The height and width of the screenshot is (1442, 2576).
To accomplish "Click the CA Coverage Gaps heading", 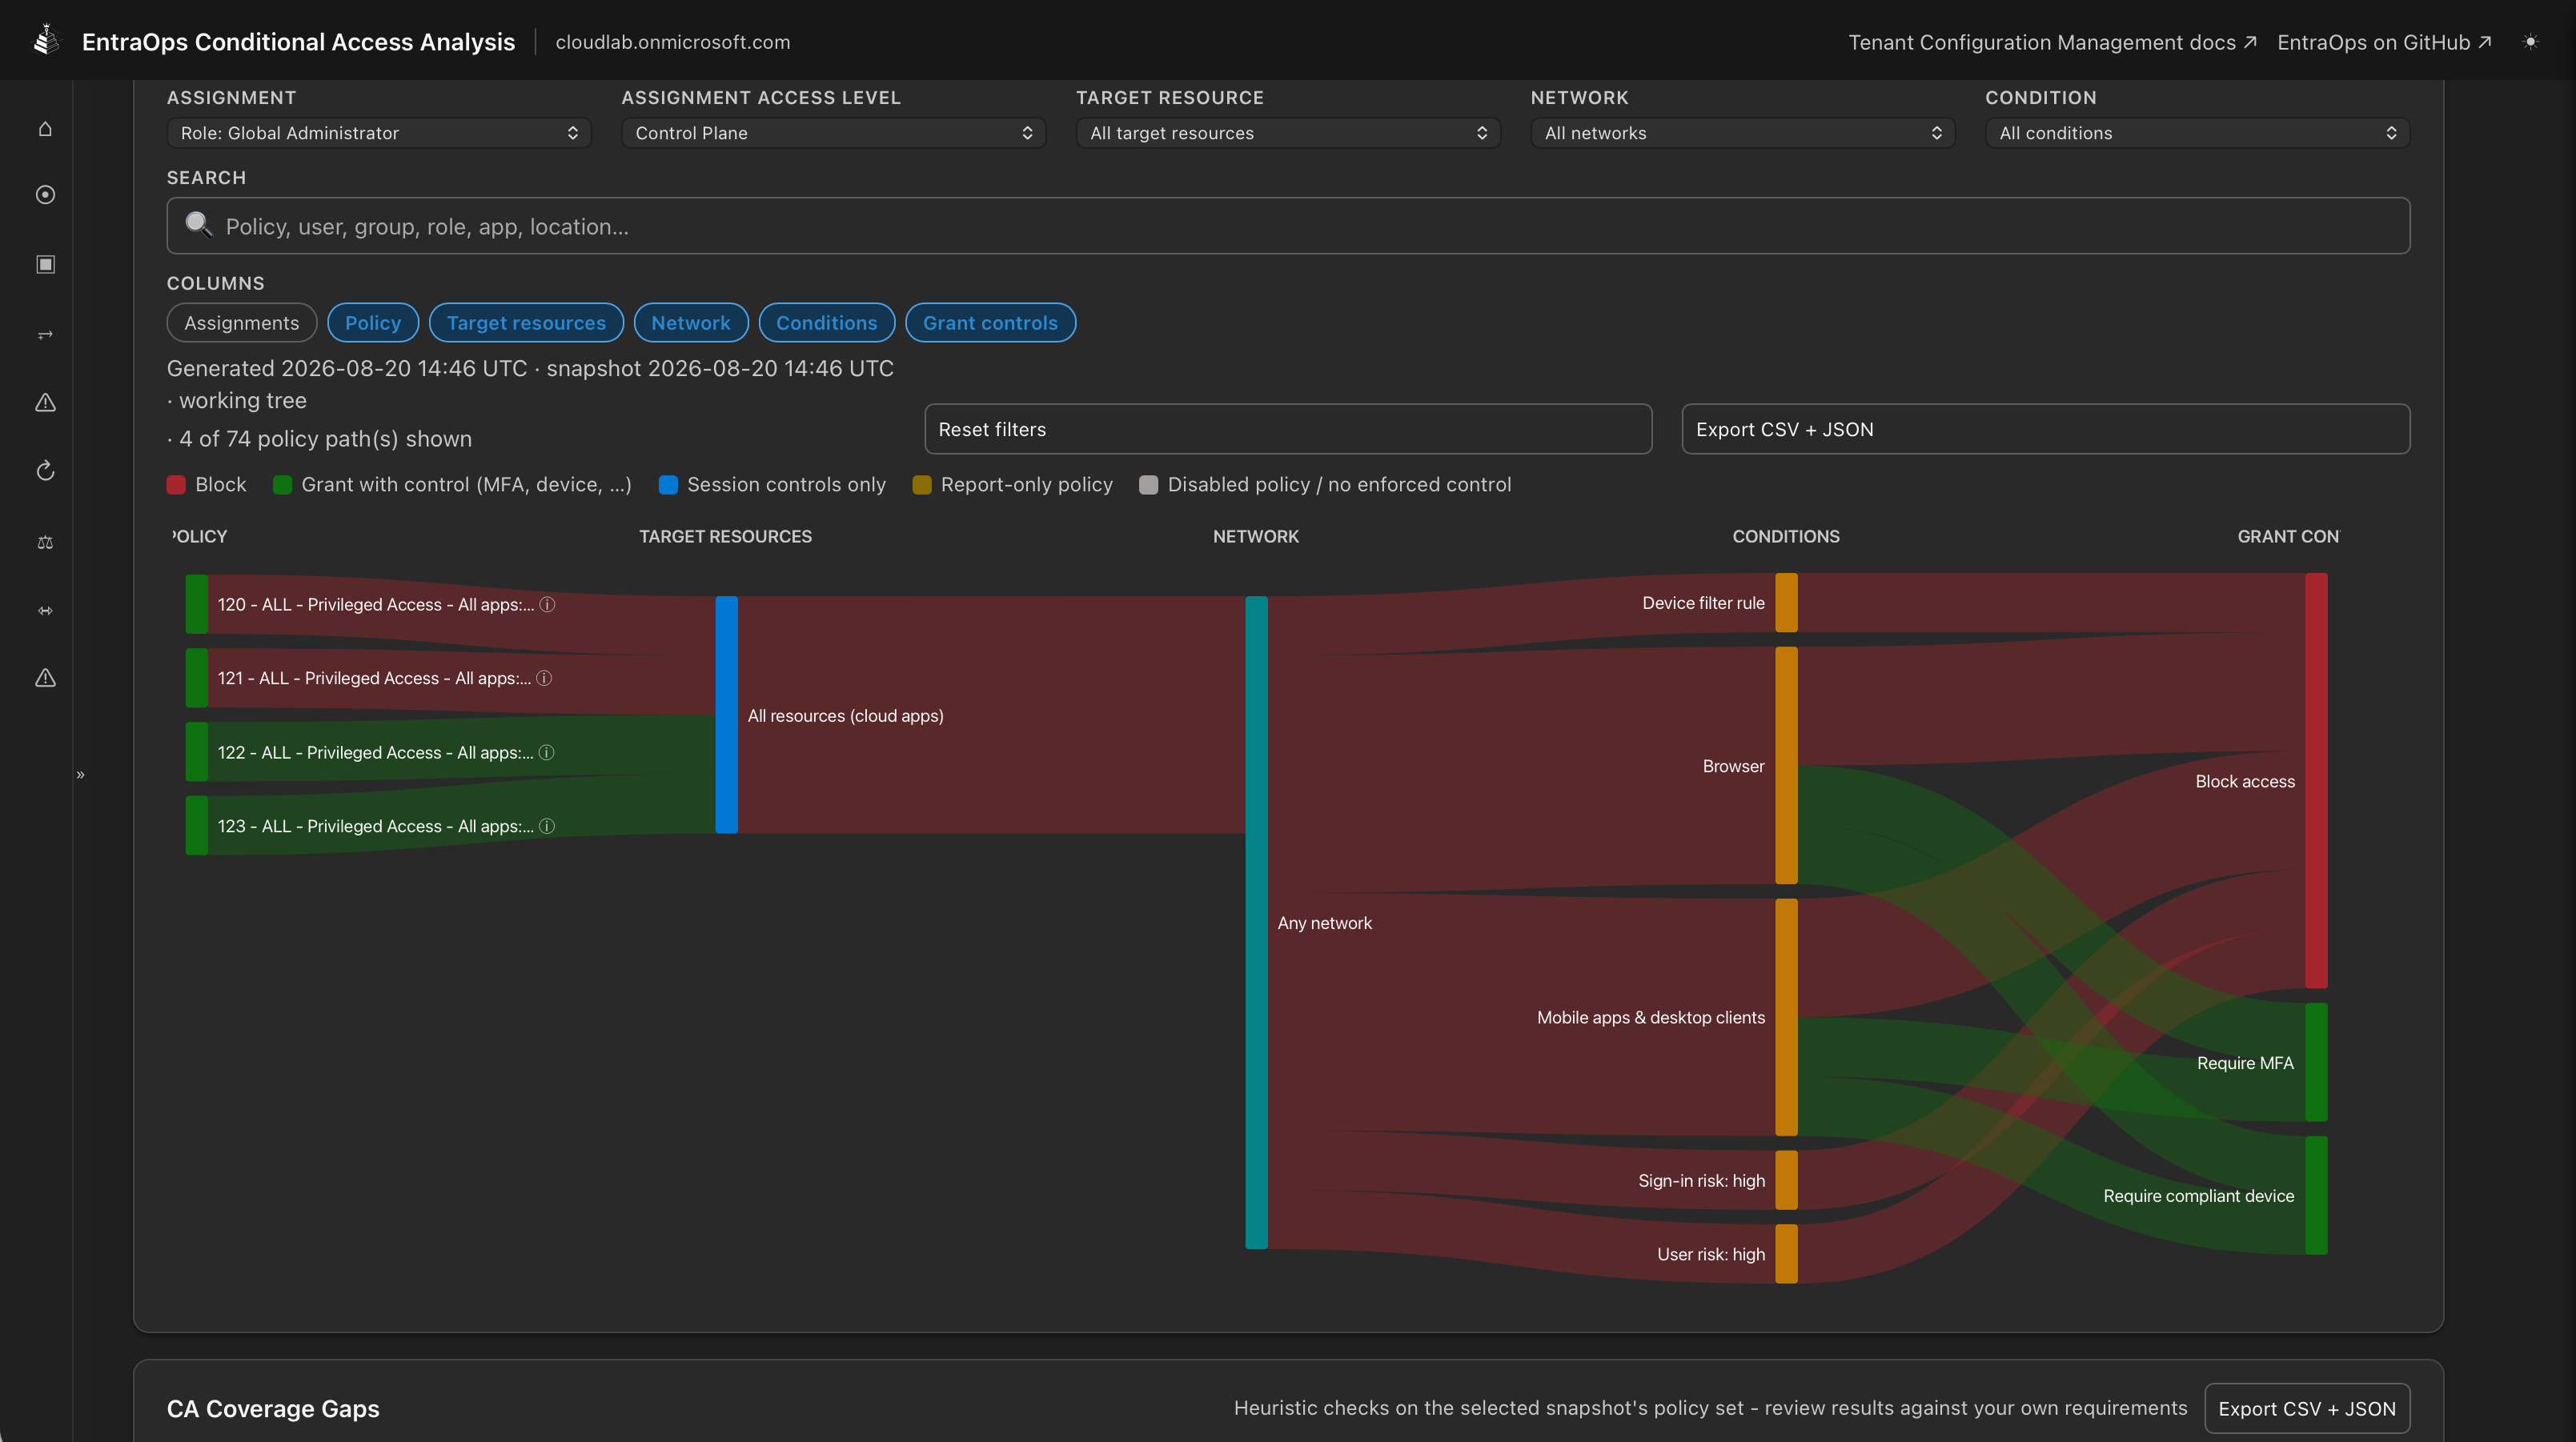I will (273, 1409).
